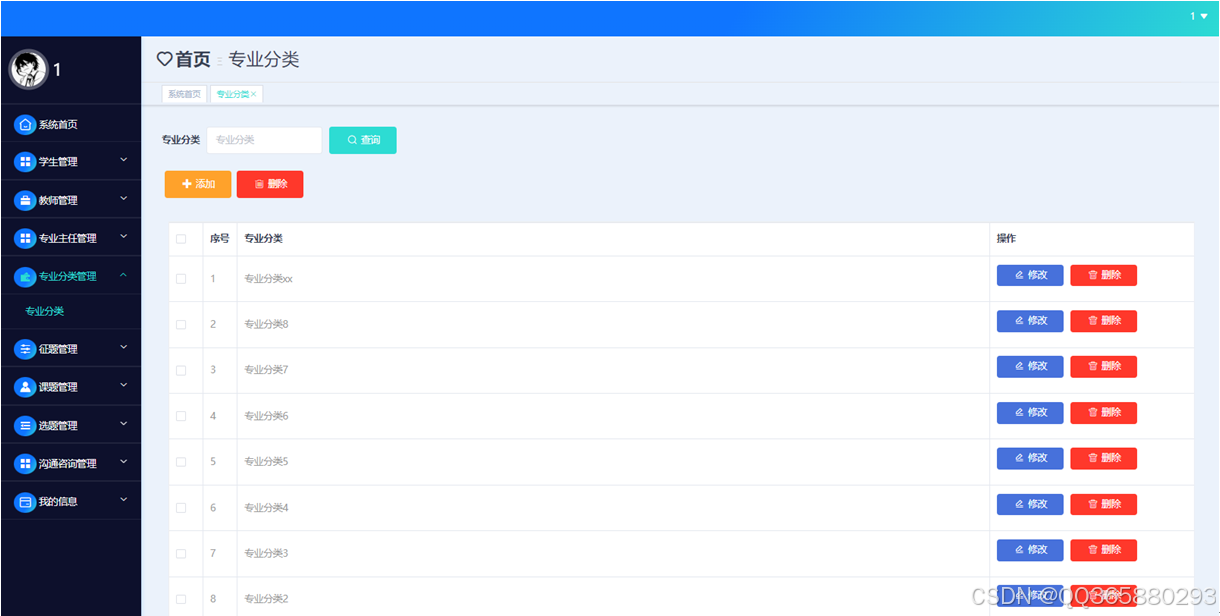The image size is (1220, 616).
Task: Click the 学生管理 grid icon
Action: pyautogui.click(x=25, y=162)
